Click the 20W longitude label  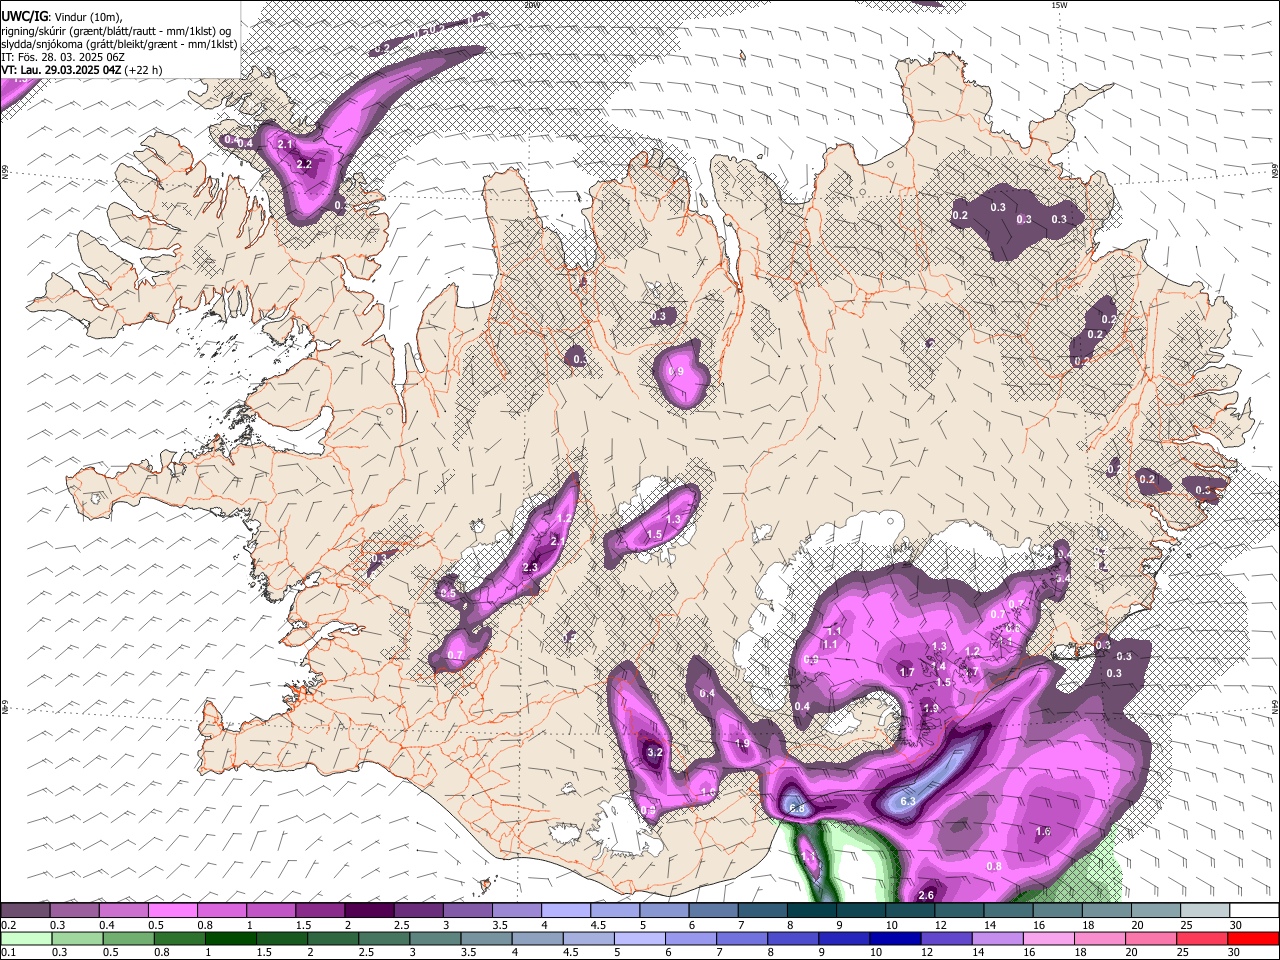531,5
